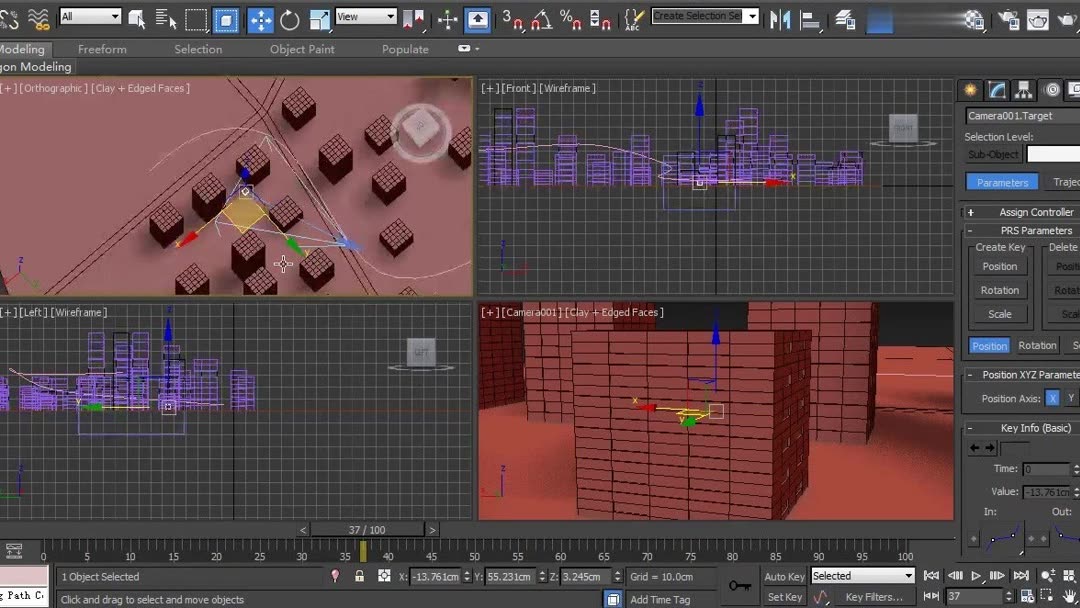Click the Mirror tool icon
1080x608 pixels.
(x=780, y=17)
